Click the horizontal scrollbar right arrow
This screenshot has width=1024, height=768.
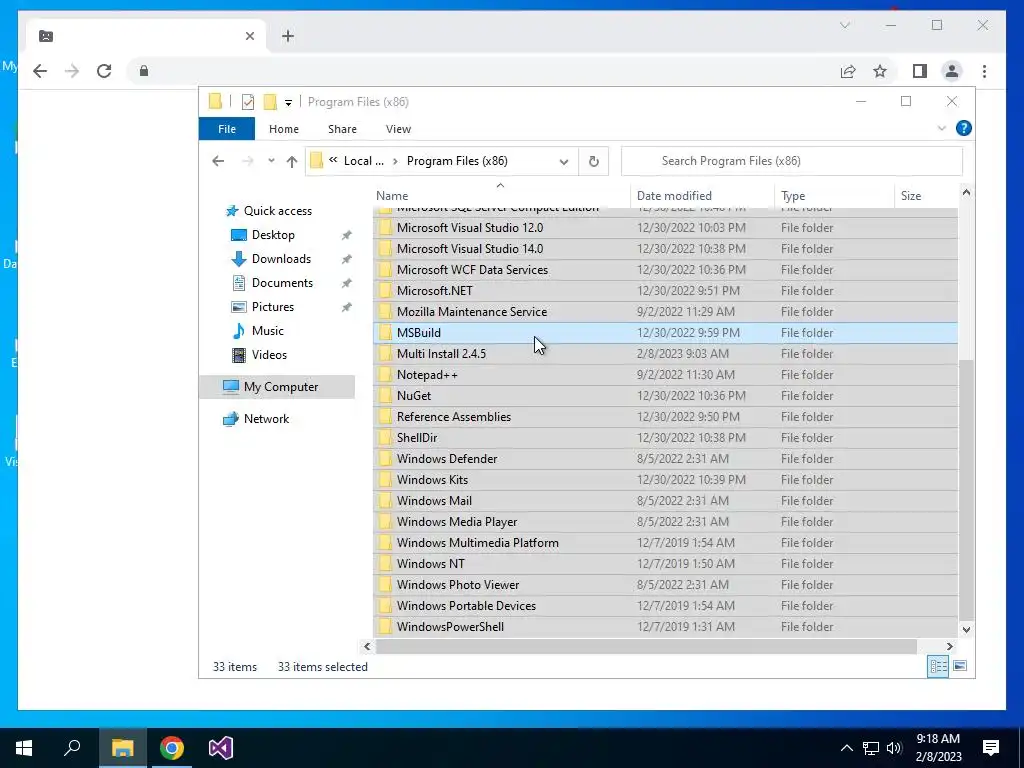point(950,646)
